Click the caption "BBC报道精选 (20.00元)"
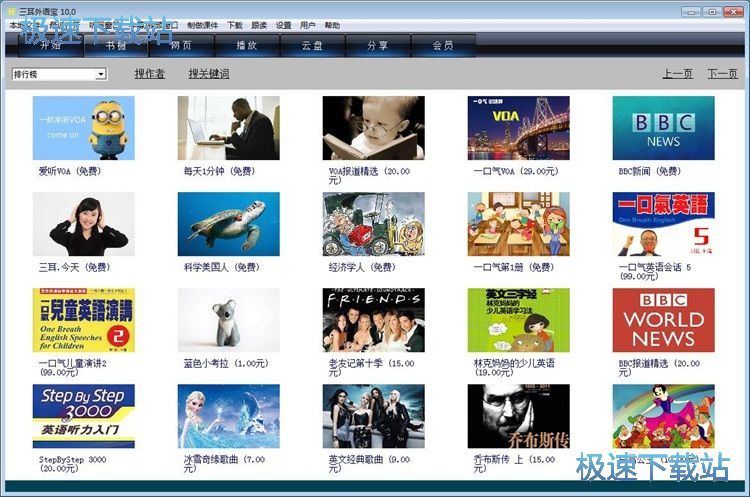Viewport: 750px width, 497px height. click(x=659, y=368)
